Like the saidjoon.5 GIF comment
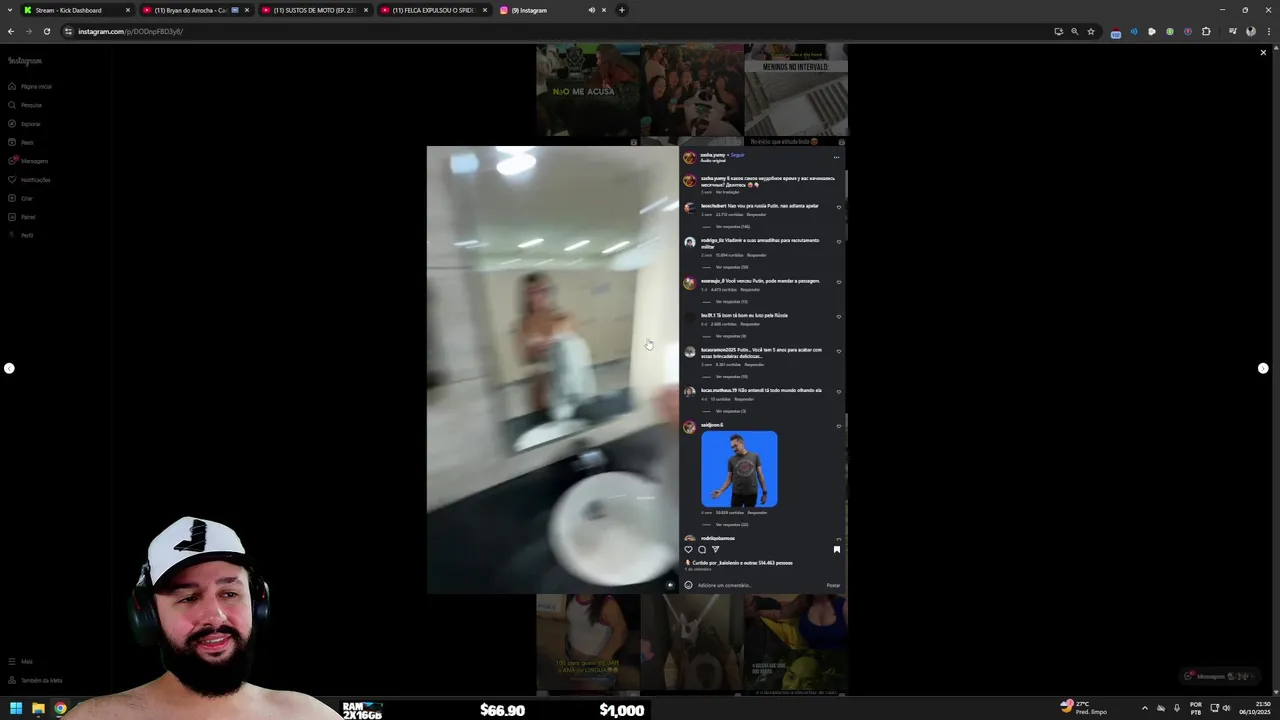 (838, 426)
